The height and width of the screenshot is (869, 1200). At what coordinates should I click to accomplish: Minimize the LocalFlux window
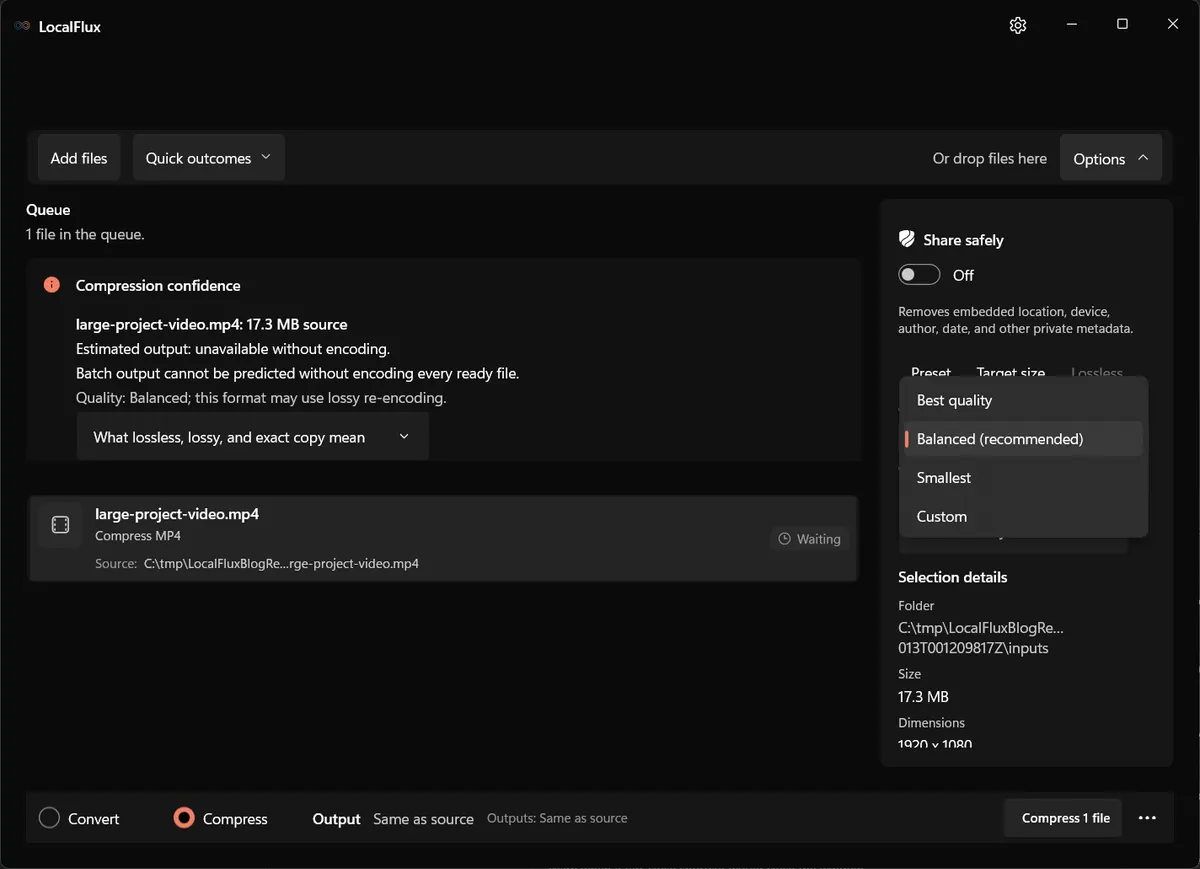pos(1071,25)
